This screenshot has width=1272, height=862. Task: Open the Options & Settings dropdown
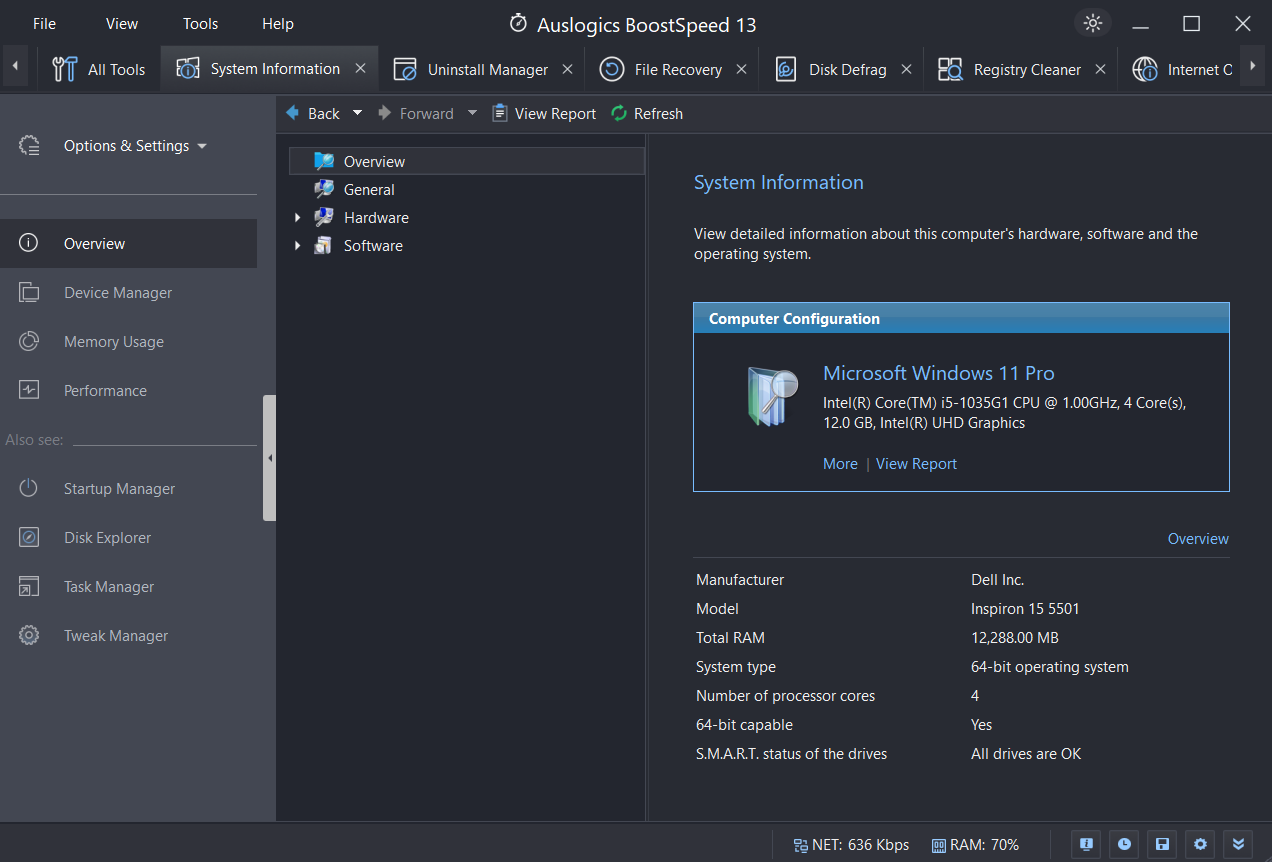click(135, 146)
